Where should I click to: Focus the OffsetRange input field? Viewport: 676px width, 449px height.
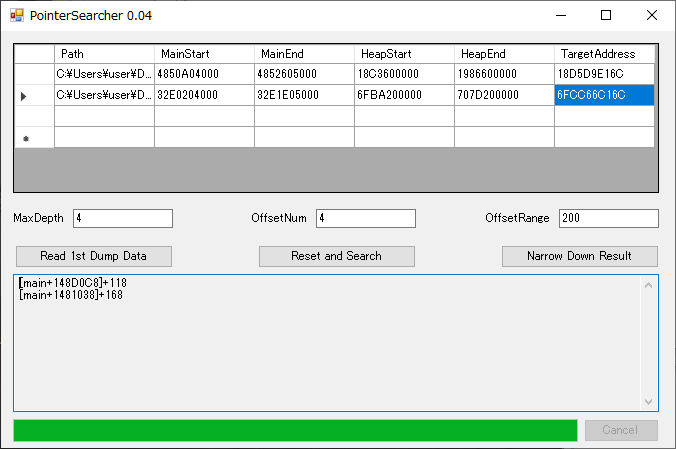coord(609,218)
